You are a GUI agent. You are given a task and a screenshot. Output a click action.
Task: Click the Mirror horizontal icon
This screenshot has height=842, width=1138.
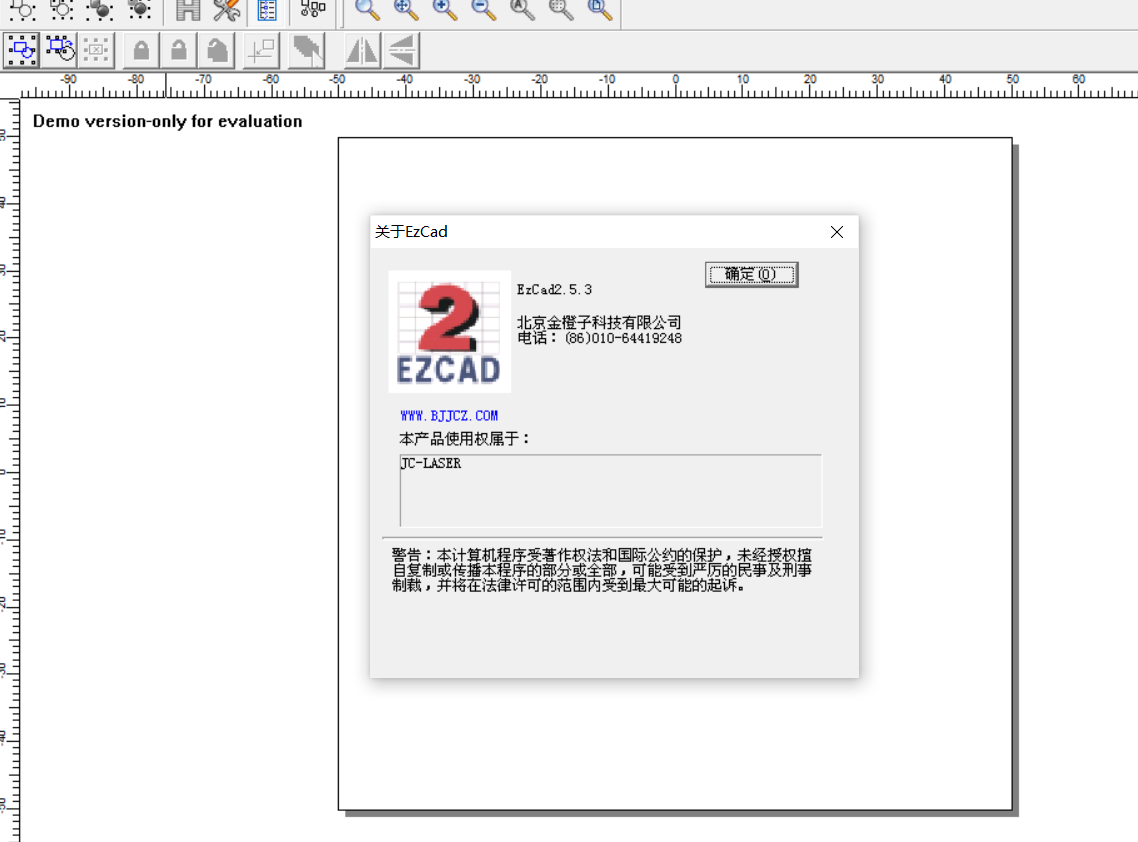point(361,51)
